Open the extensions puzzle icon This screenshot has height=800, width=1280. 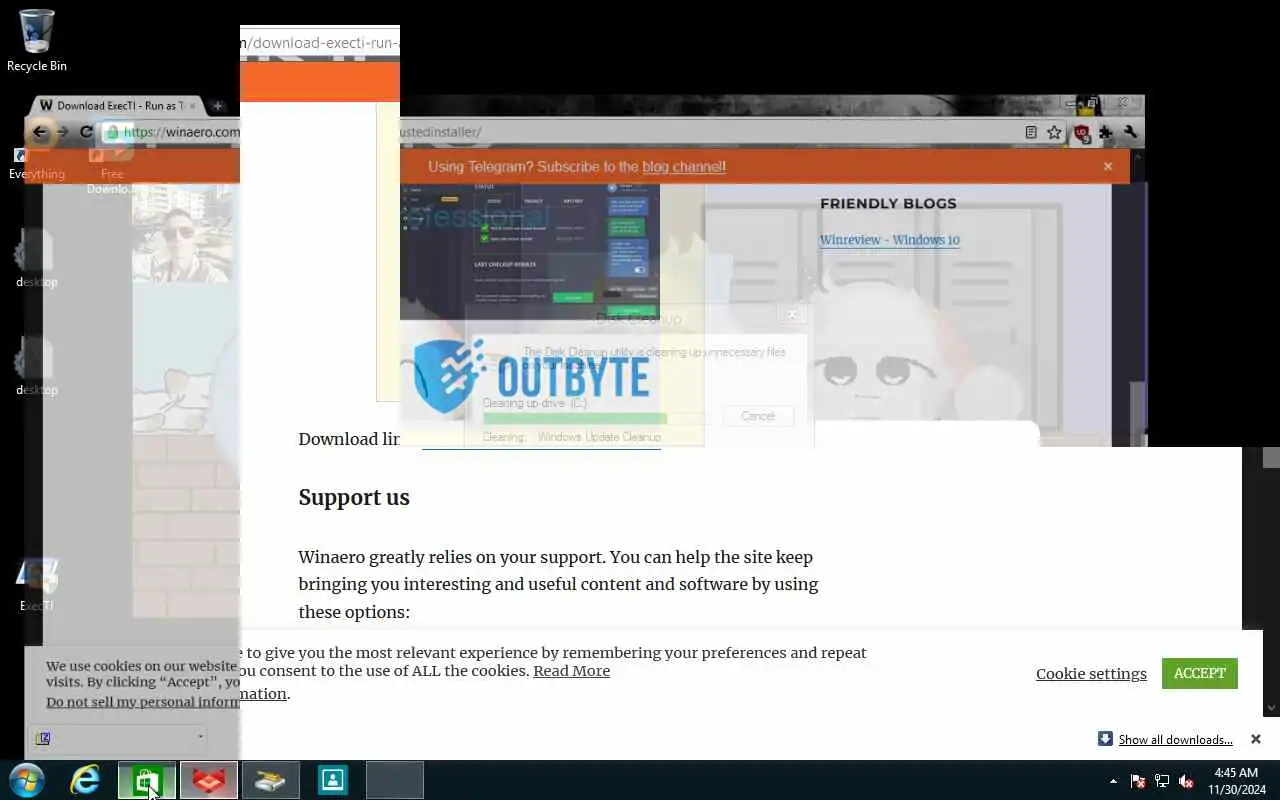click(1106, 132)
